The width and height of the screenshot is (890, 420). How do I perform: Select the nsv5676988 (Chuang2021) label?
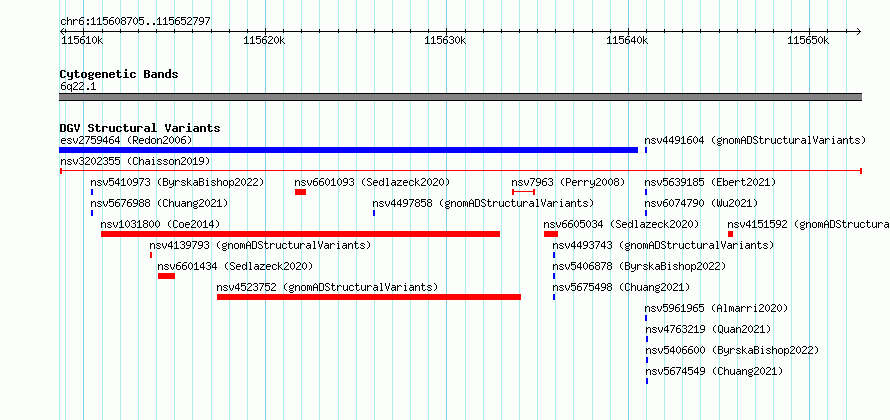pyautogui.click(x=159, y=203)
